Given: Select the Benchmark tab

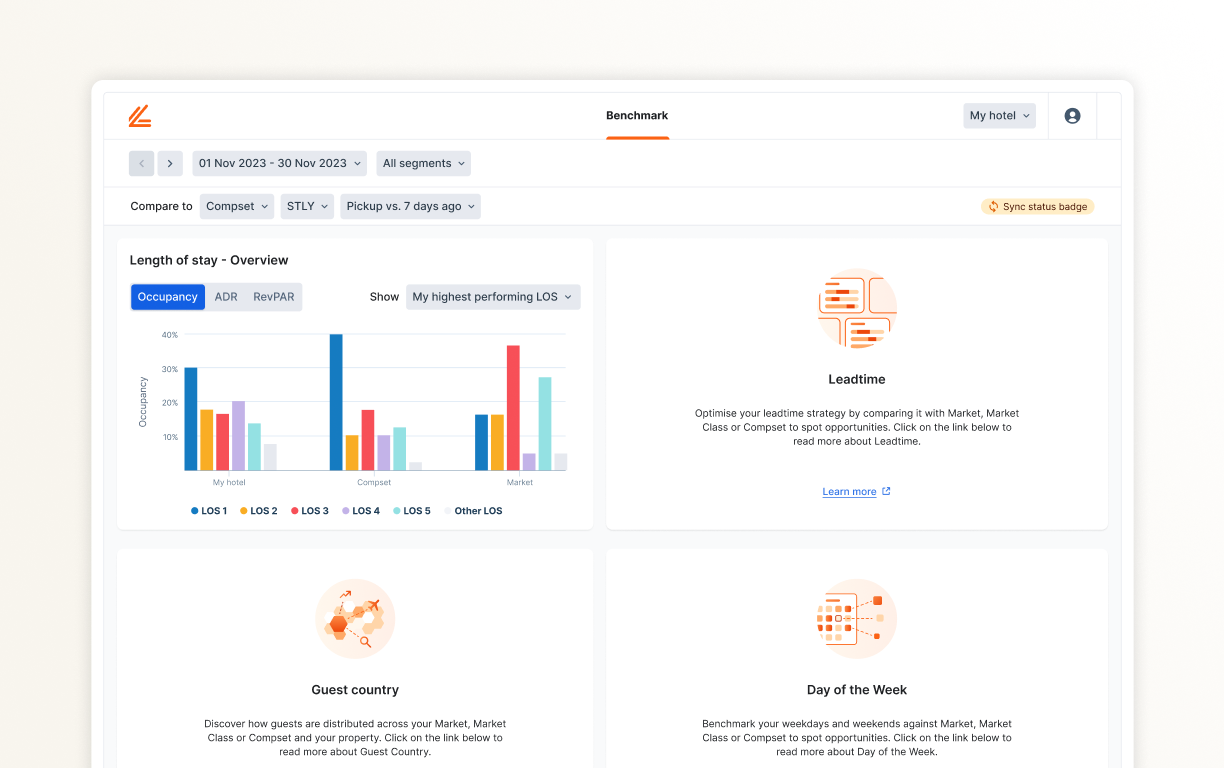Looking at the screenshot, I should coord(637,115).
